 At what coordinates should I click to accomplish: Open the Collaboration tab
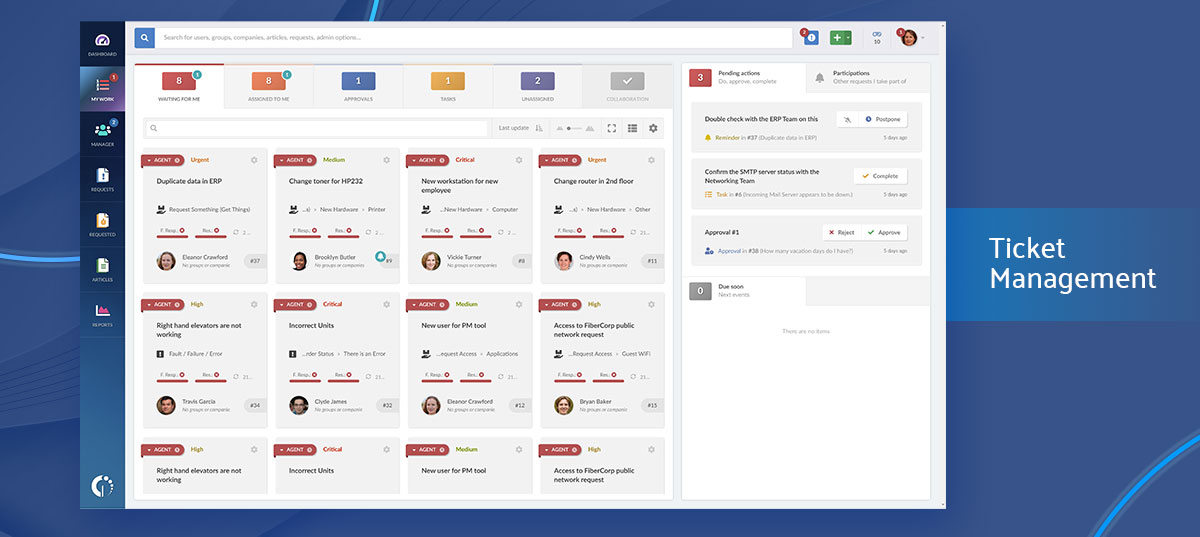point(627,86)
